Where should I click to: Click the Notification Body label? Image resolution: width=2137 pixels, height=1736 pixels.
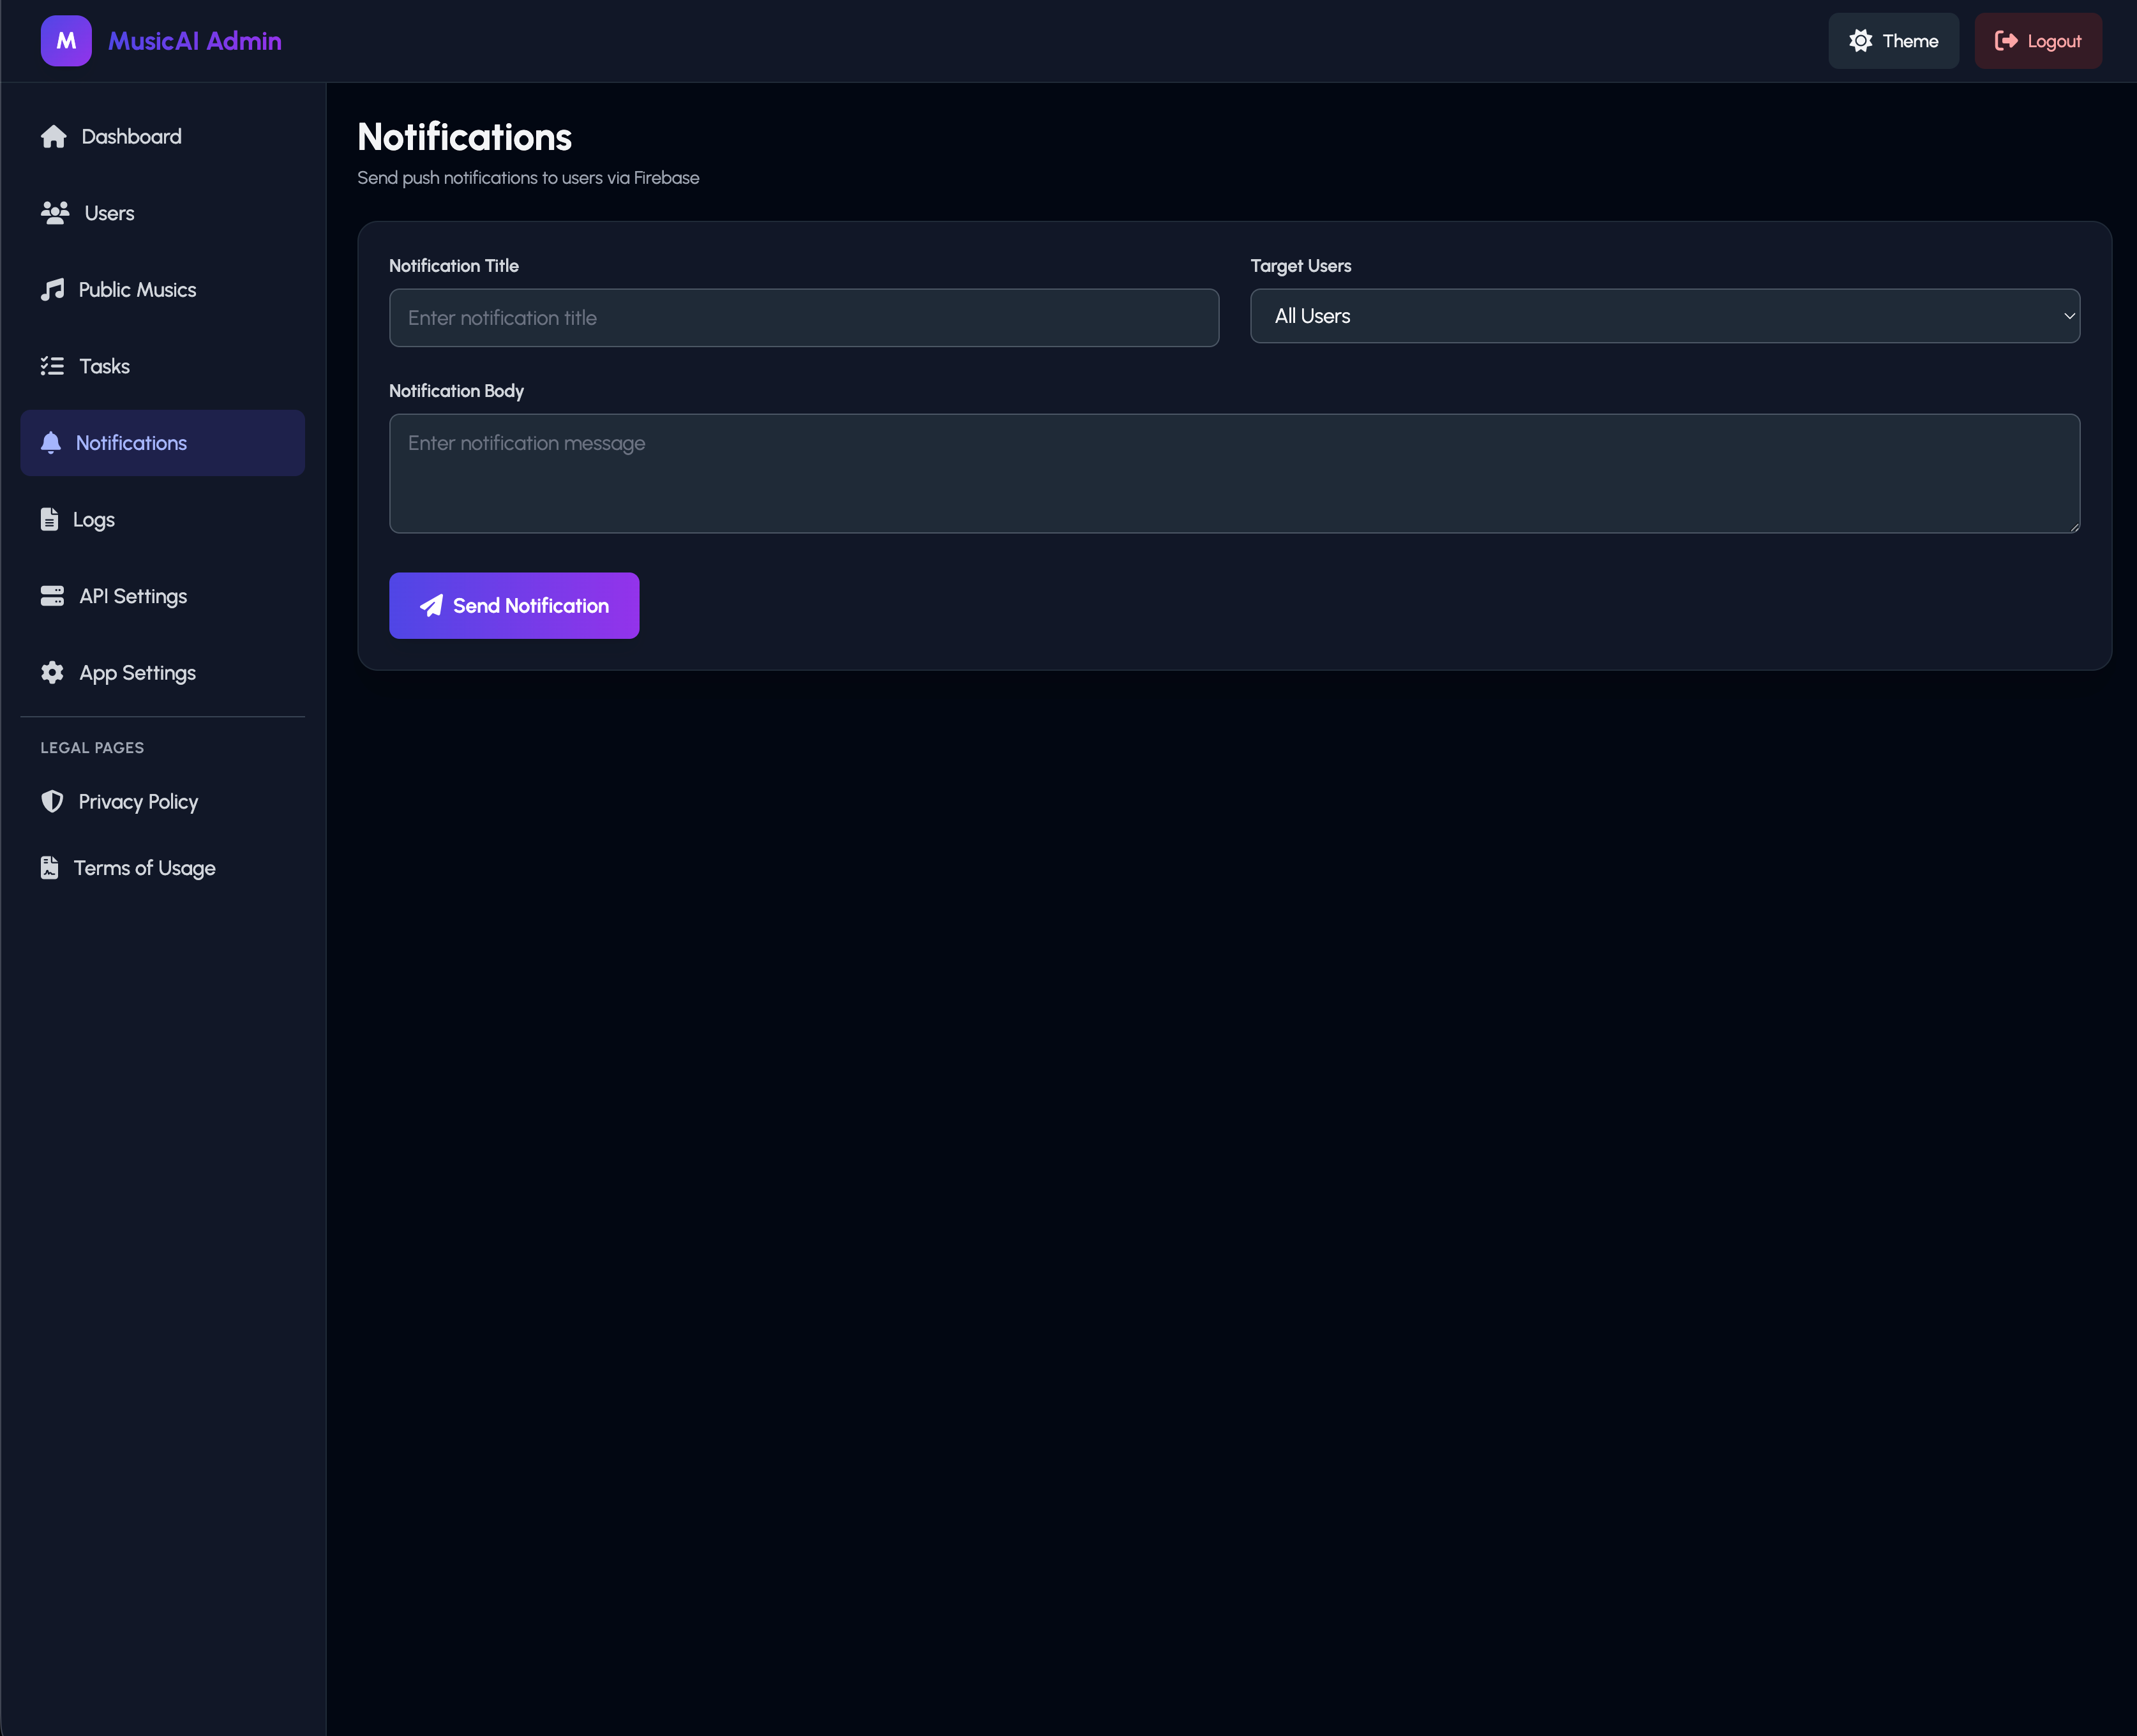(456, 391)
